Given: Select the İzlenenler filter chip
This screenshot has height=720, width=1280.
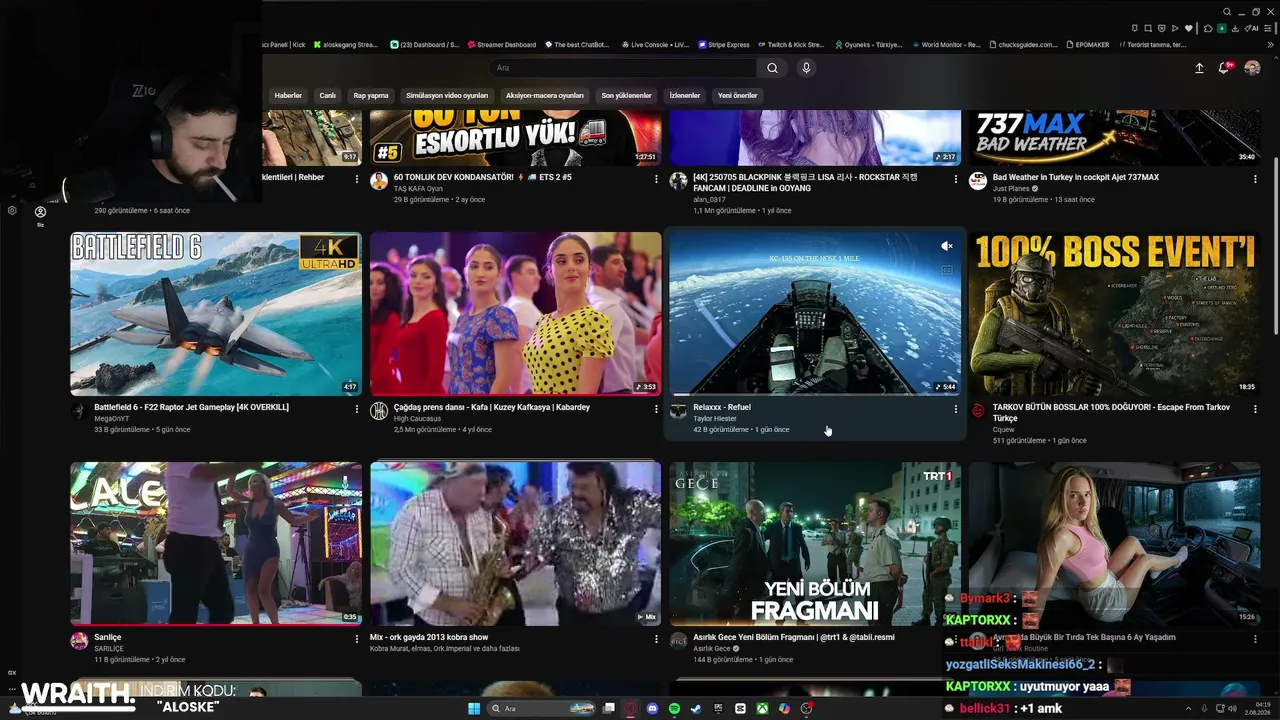Looking at the screenshot, I should (685, 95).
